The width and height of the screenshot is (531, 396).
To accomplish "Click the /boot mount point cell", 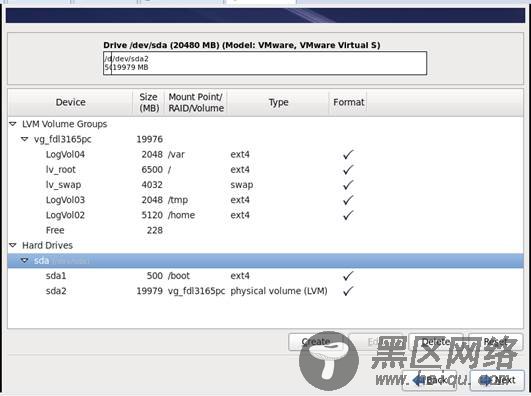I will click(x=179, y=276).
